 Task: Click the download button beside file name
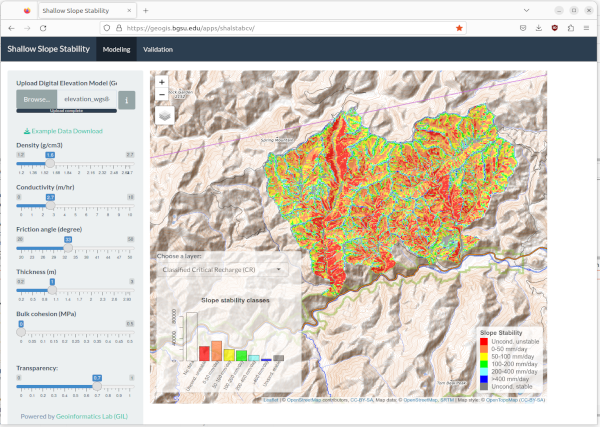tap(127, 100)
